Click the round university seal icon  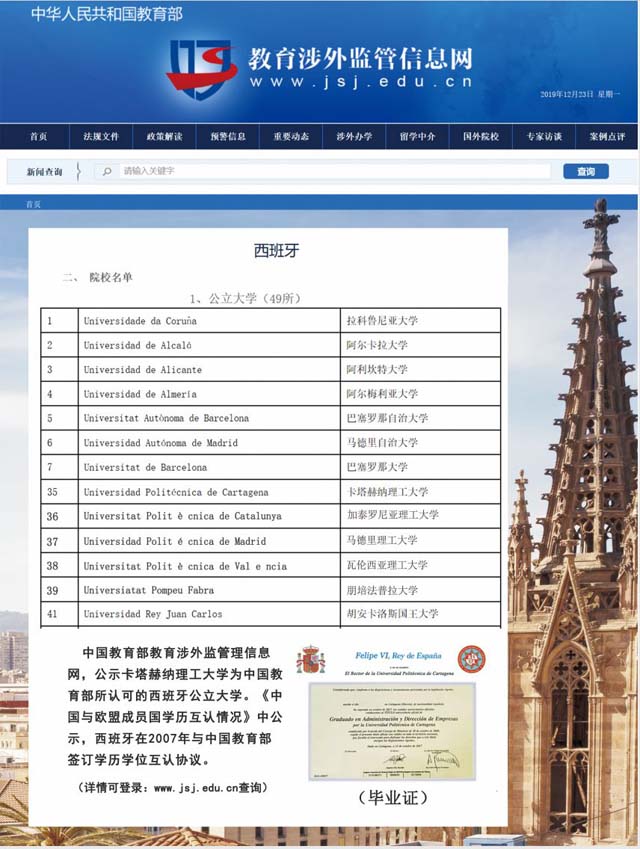click(472, 659)
